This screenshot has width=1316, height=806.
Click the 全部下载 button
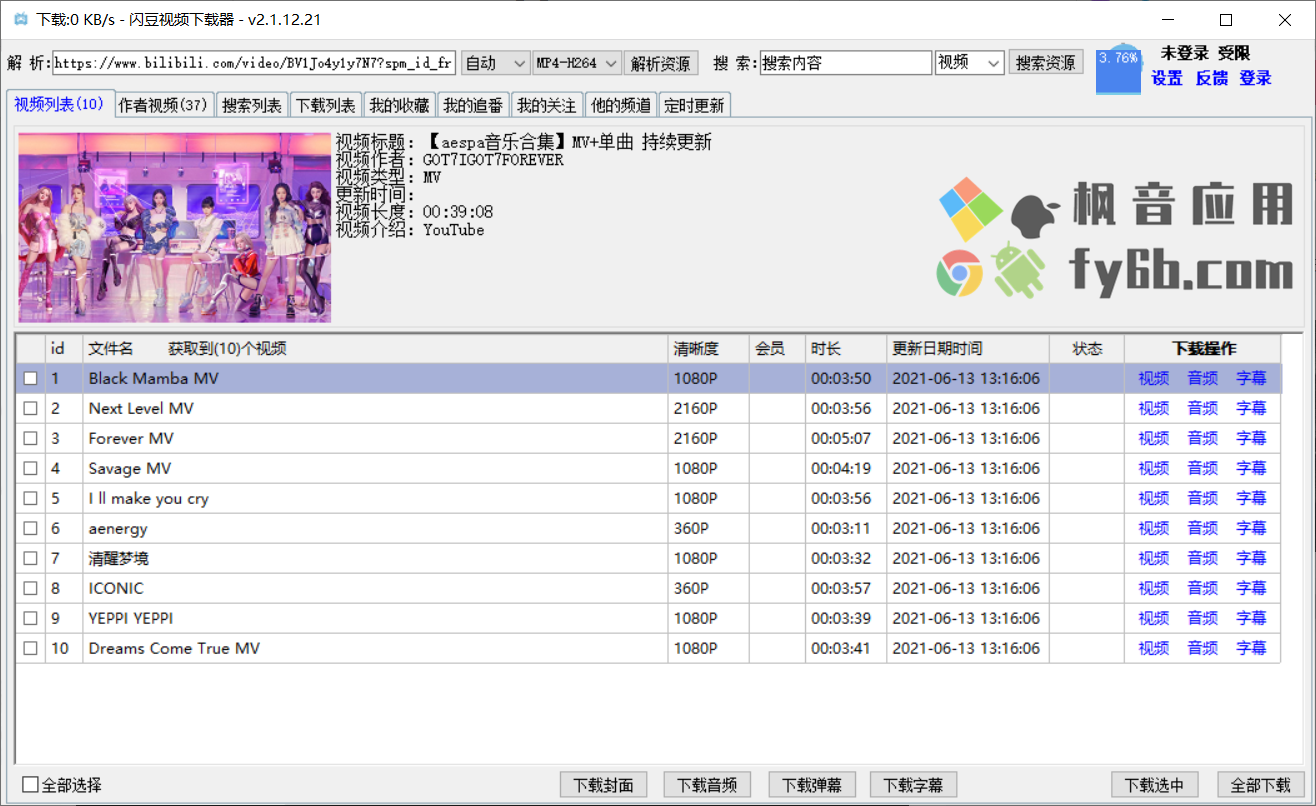coord(1260,785)
